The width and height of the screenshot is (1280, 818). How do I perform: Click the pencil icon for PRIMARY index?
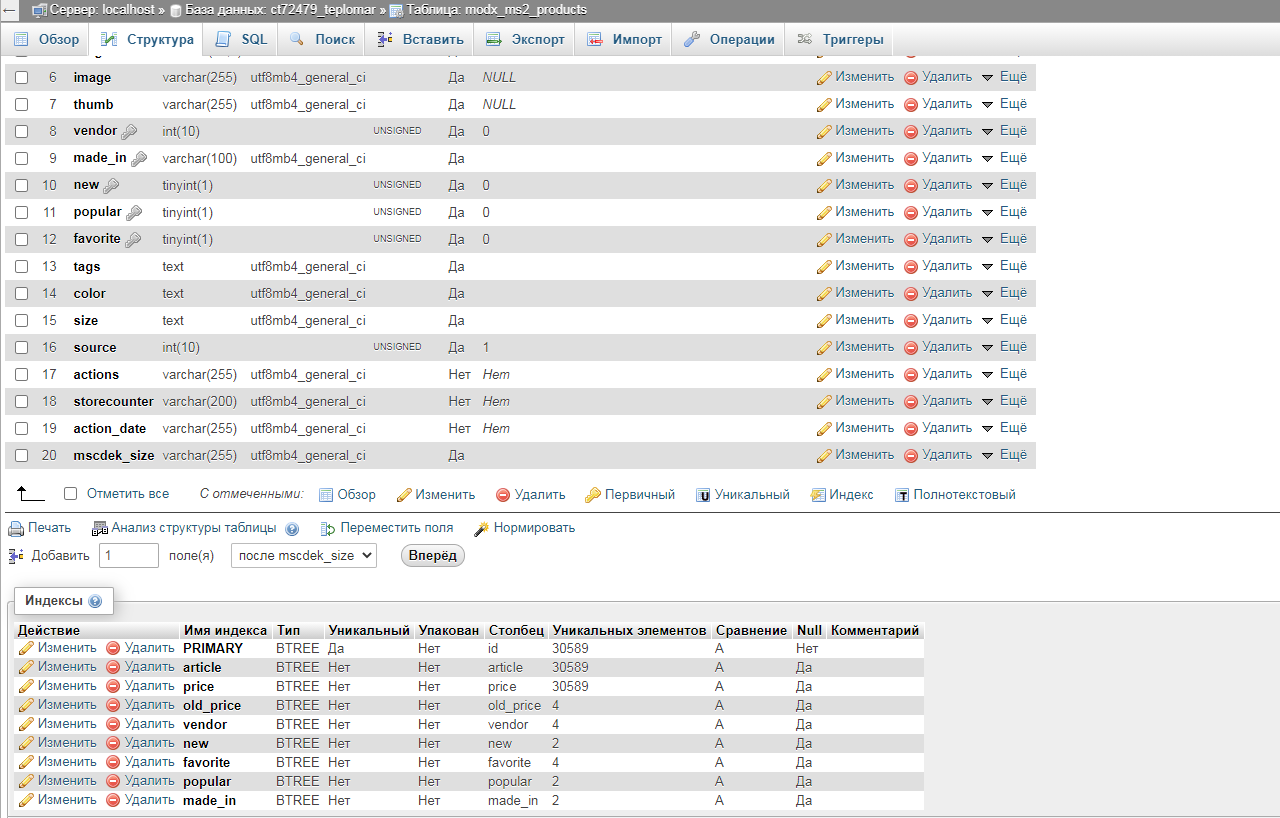click(x=27, y=648)
